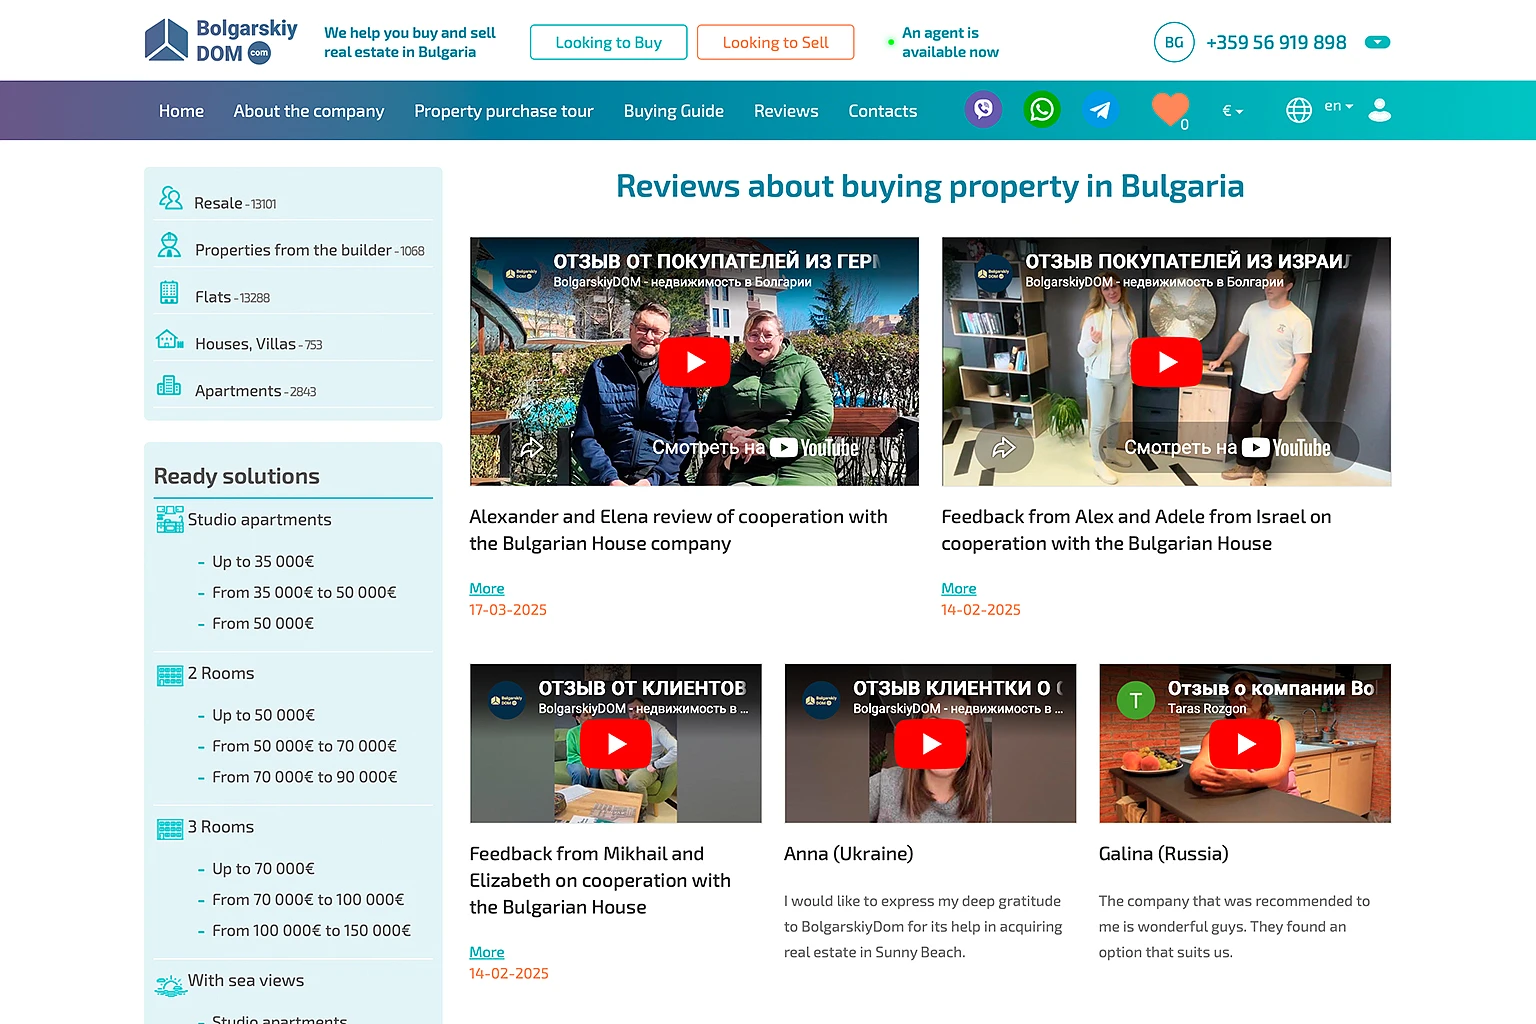Viewport: 1536px width, 1024px height.
Task: Play the Alexander and Elena review video
Action: click(x=694, y=362)
